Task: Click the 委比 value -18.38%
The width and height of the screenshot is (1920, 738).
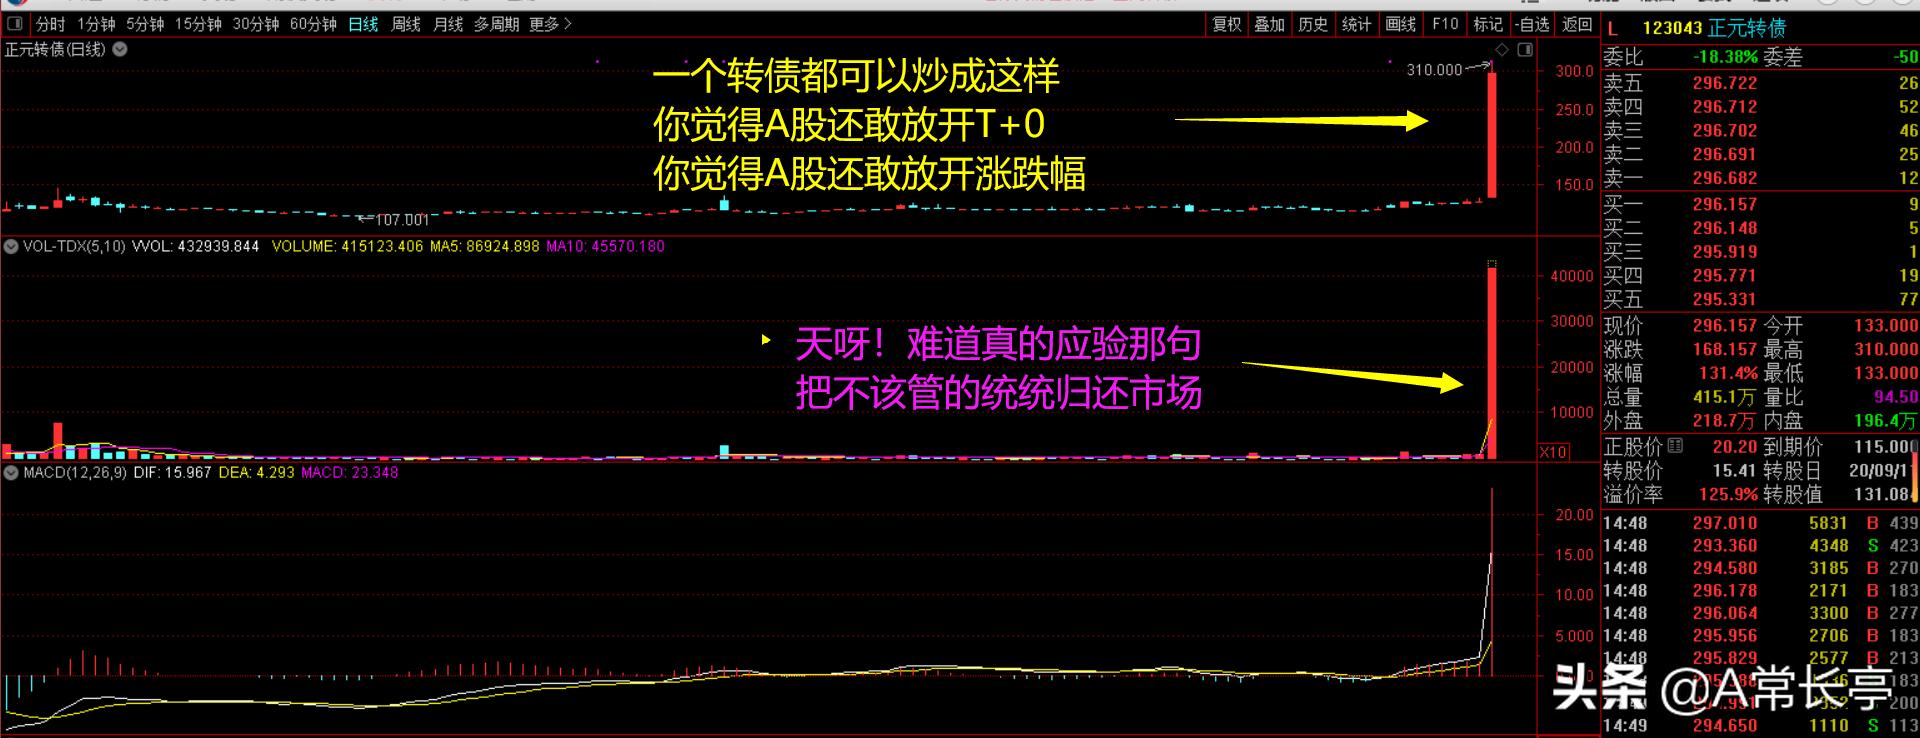Action: click(1725, 57)
